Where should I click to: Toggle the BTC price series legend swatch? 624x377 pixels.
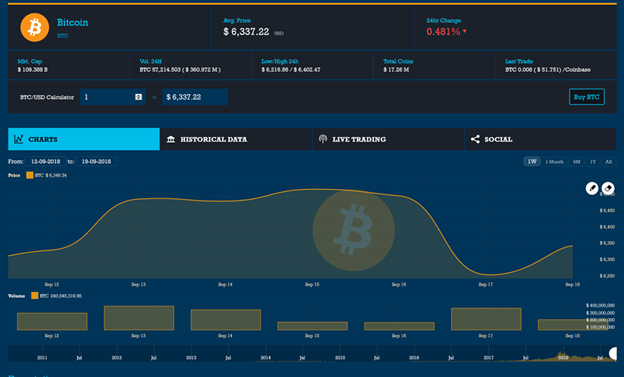point(29,175)
